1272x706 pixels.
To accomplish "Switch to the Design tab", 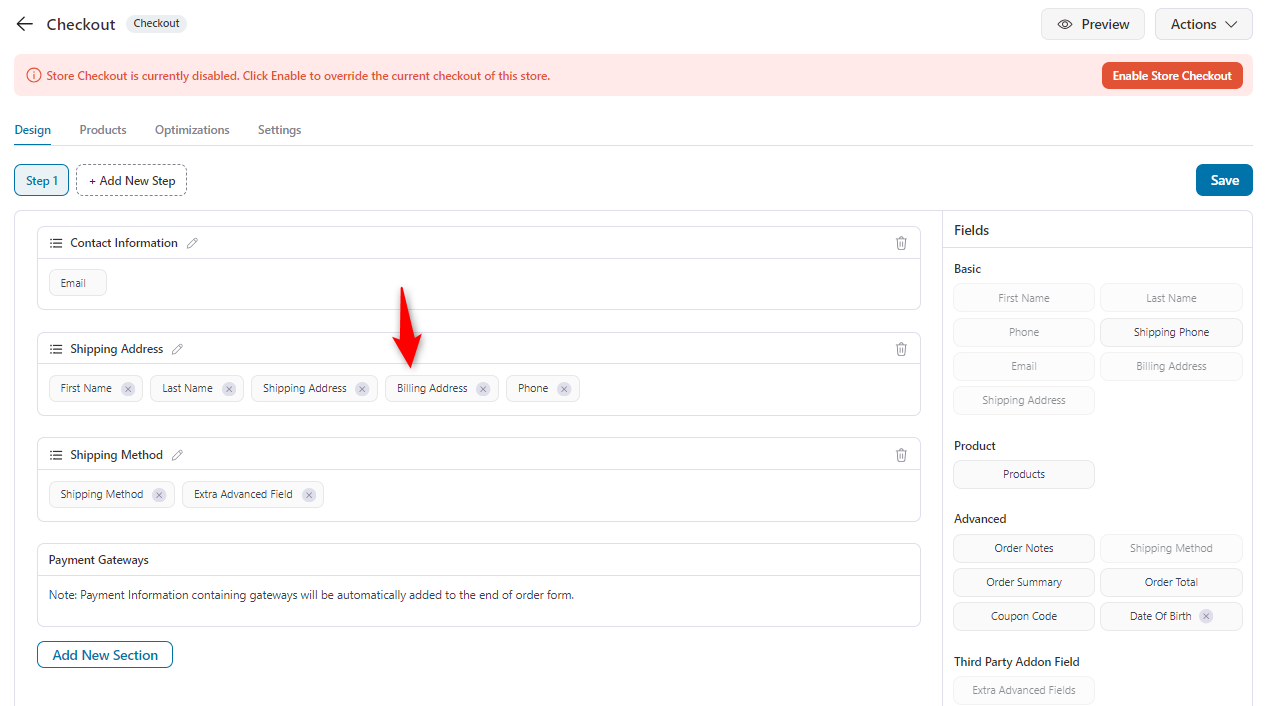I will click(33, 130).
